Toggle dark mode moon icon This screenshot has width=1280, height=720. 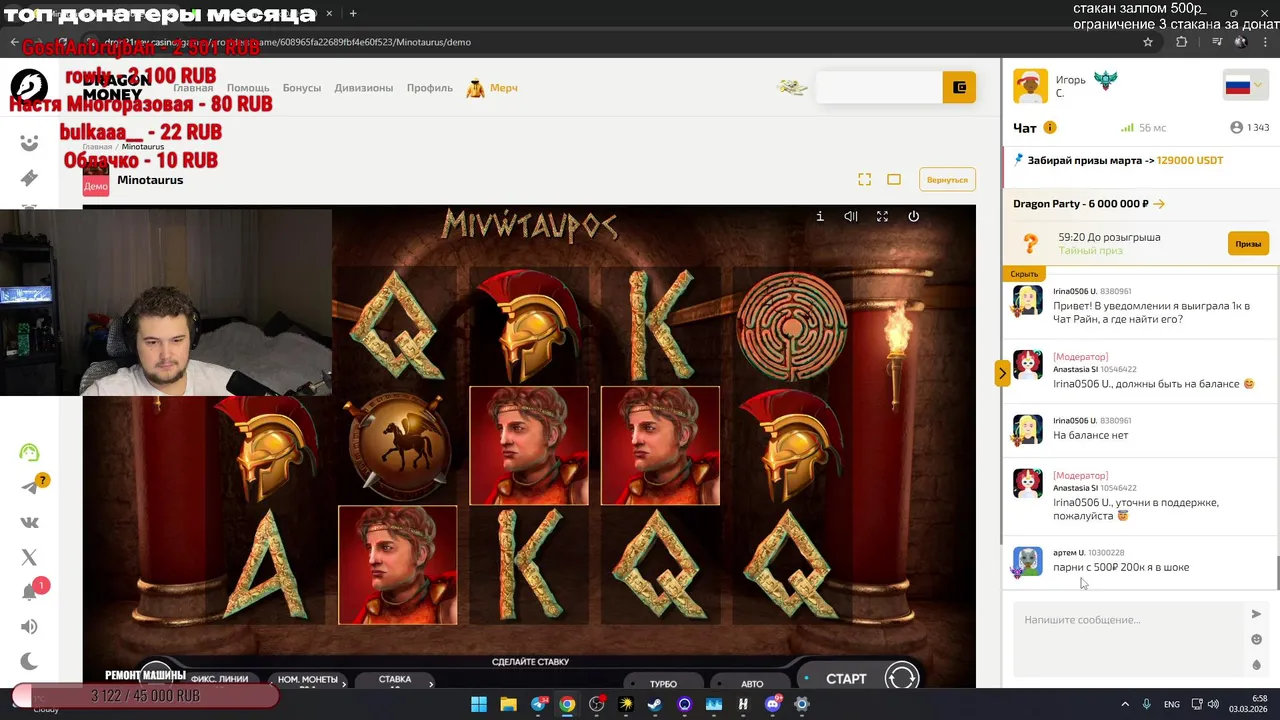(29, 661)
